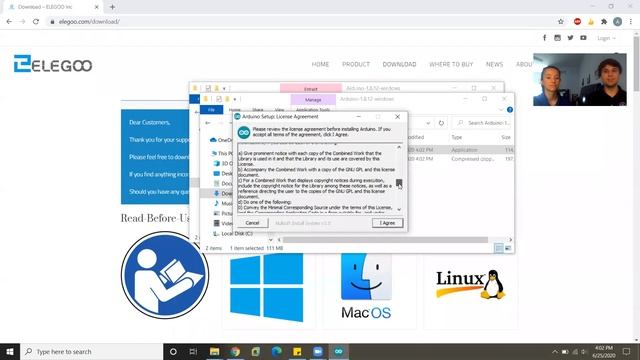Open Chrome extensions puzzle icon
Viewport: 640px width, 360px height.
[x=604, y=22]
